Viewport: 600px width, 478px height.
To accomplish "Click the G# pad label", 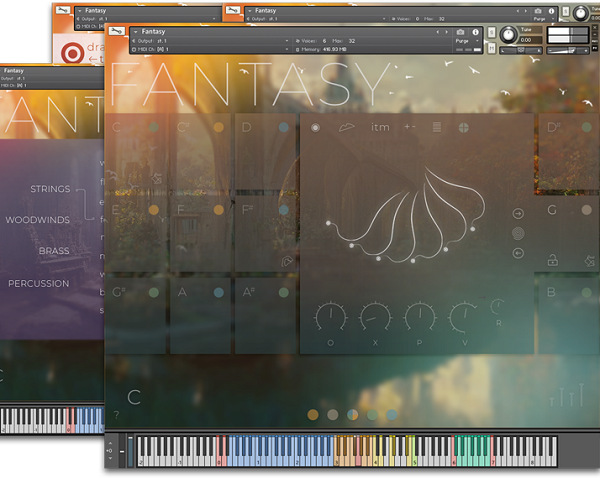I will (x=119, y=292).
